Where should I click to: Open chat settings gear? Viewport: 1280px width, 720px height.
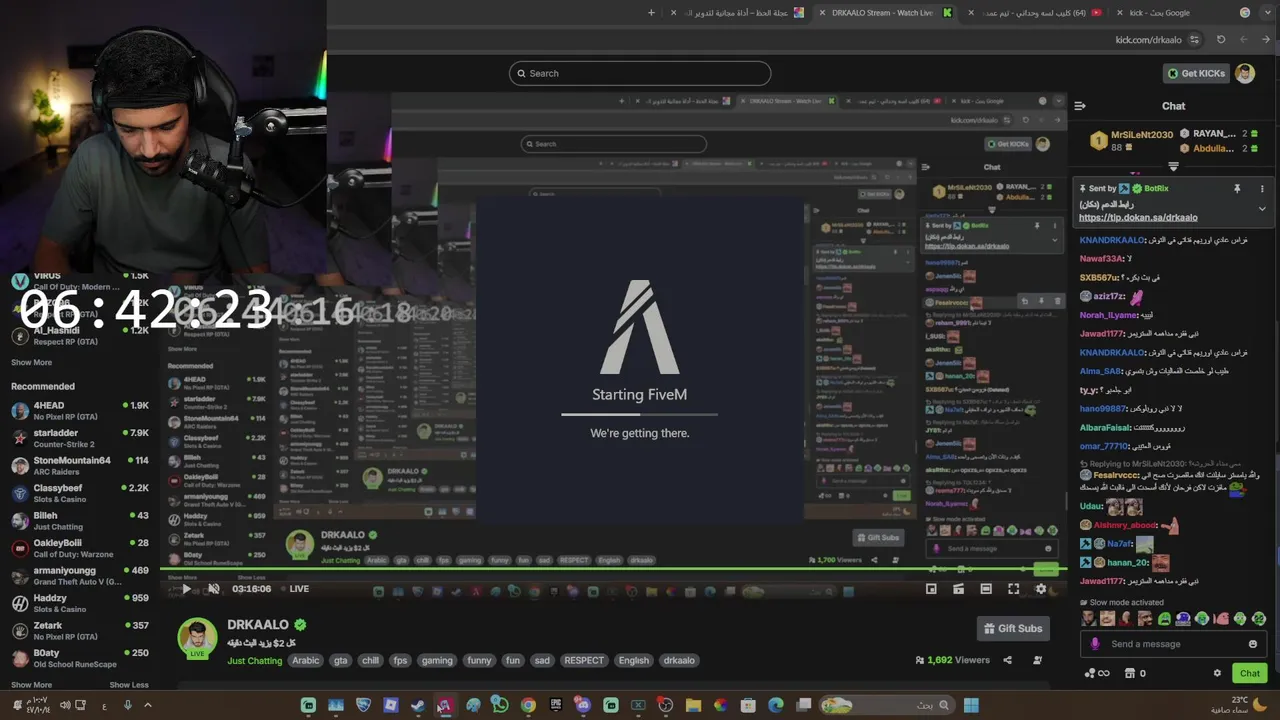1217,673
